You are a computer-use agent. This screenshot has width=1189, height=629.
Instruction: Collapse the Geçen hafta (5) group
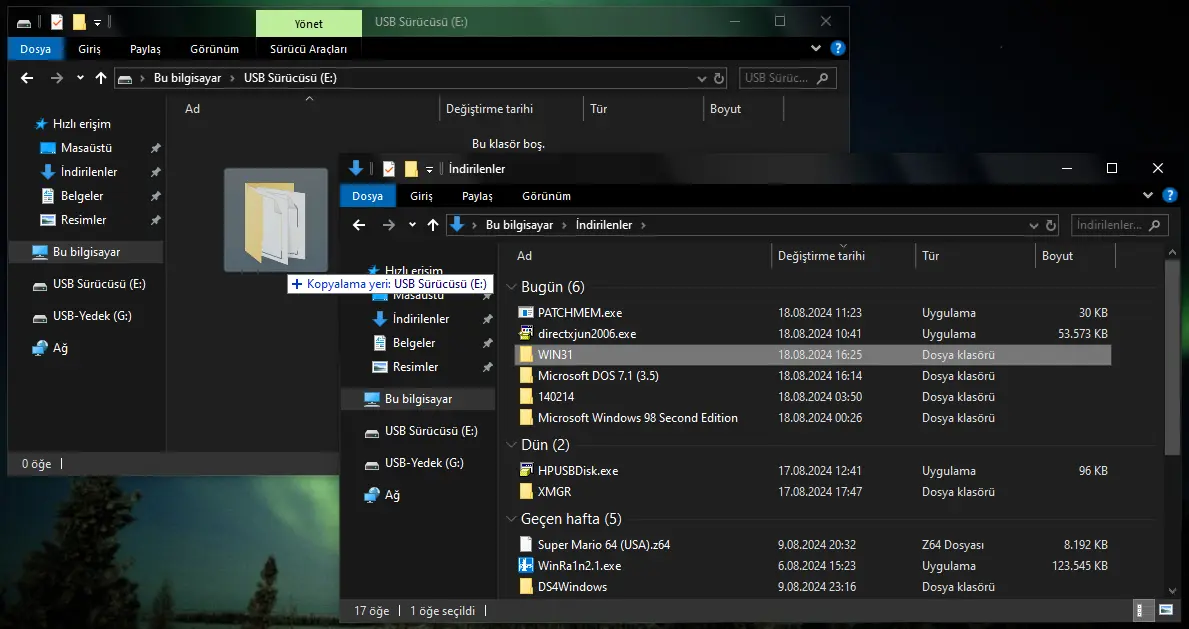click(x=510, y=519)
